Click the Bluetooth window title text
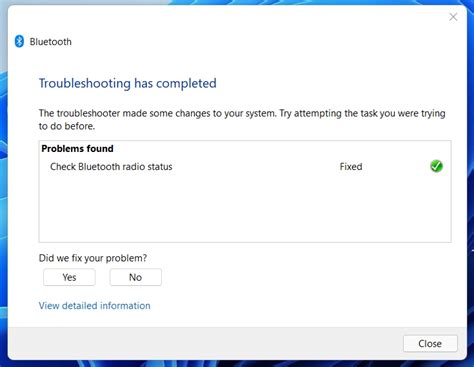Screen dimensions: 474x367 point(51,42)
